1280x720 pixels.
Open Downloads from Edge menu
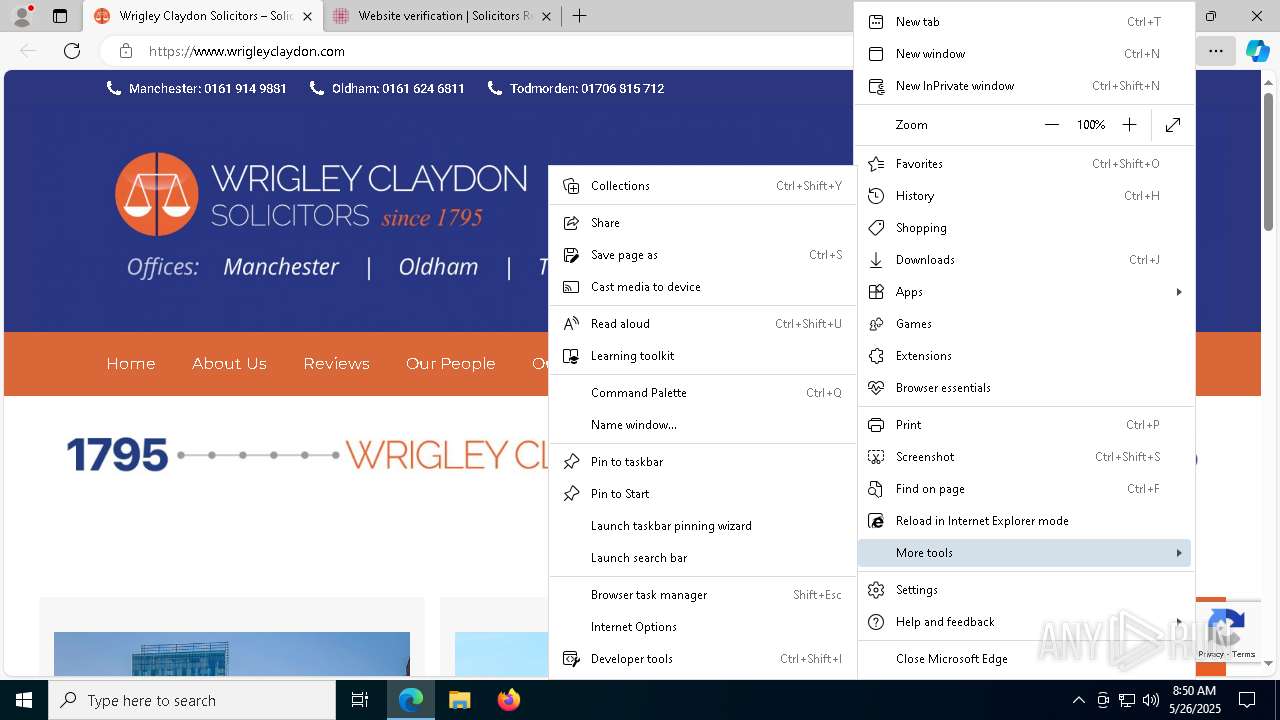click(x=1025, y=260)
